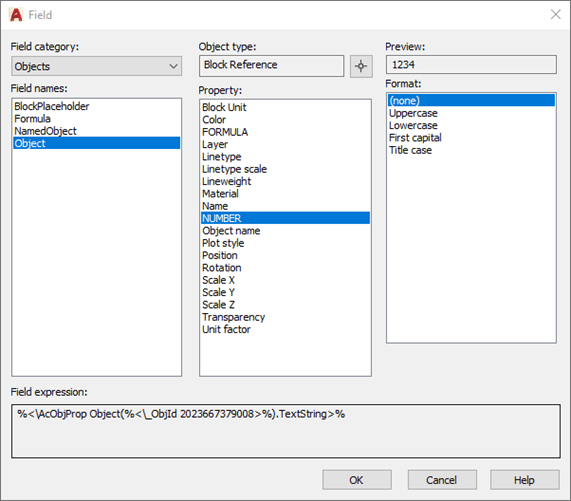Select BlockPlaceholder in Field names list
The height and width of the screenshot is (501, 571).
tap(52, 106)
